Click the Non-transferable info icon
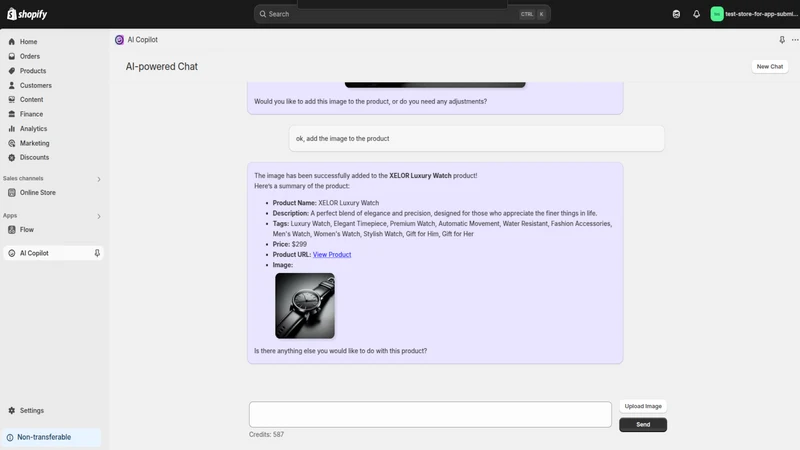 (10, 437)
